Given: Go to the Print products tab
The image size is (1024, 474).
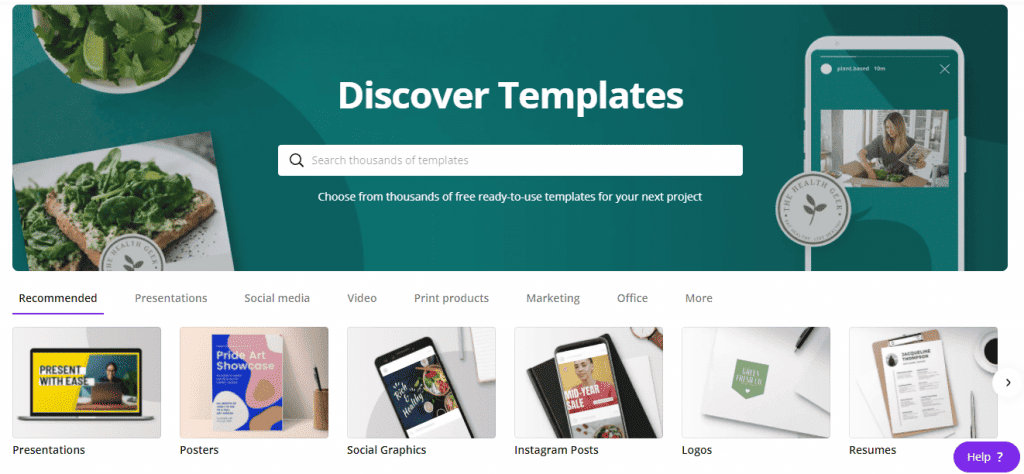Looking at the screenshot, I should click(x=451, y=298).
